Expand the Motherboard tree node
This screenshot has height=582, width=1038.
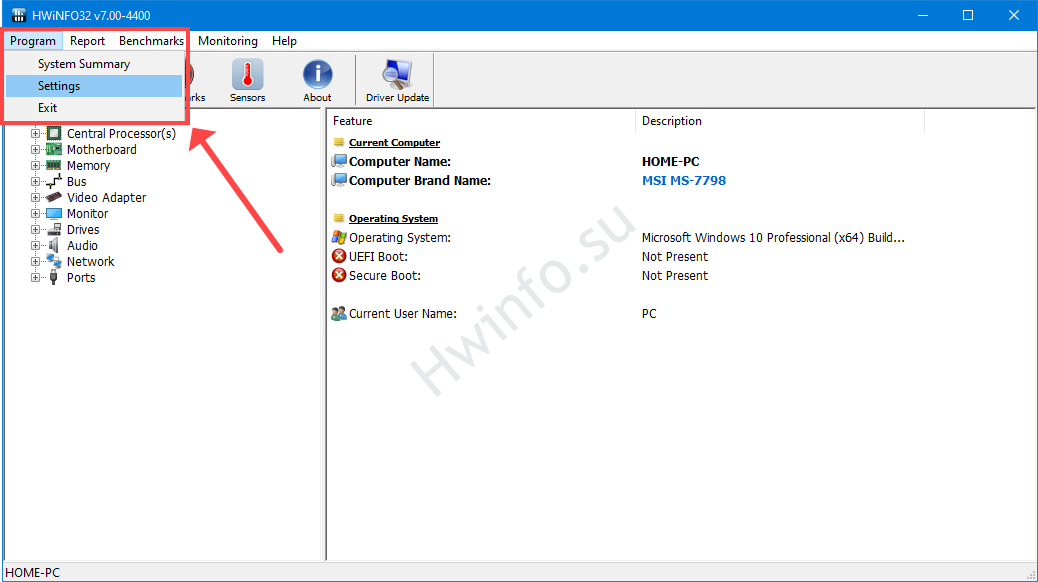click(36, 150)
